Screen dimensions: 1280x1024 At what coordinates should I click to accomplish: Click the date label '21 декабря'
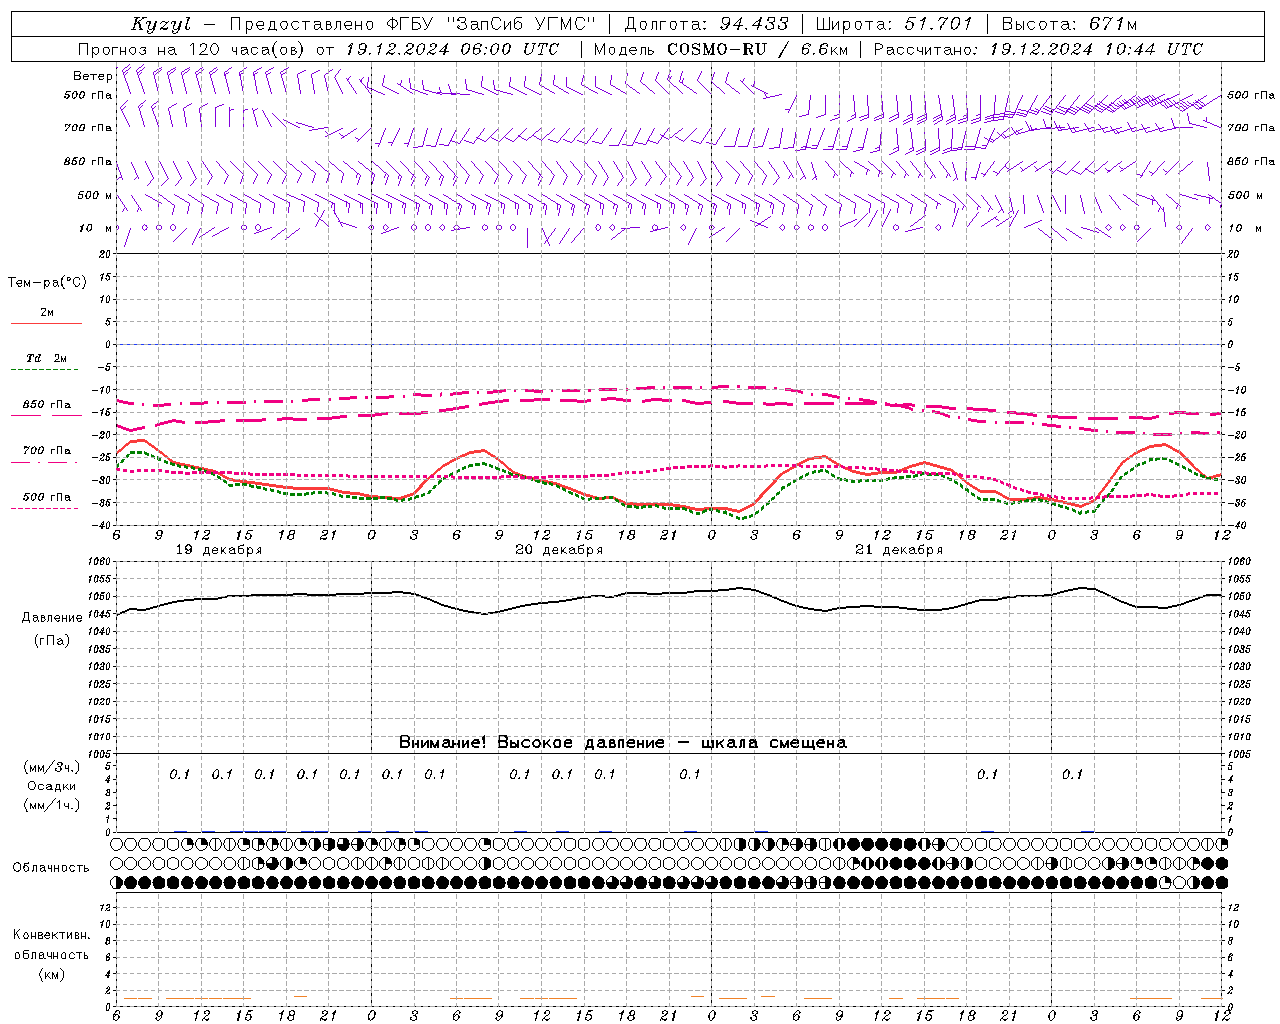coord(899,550)
